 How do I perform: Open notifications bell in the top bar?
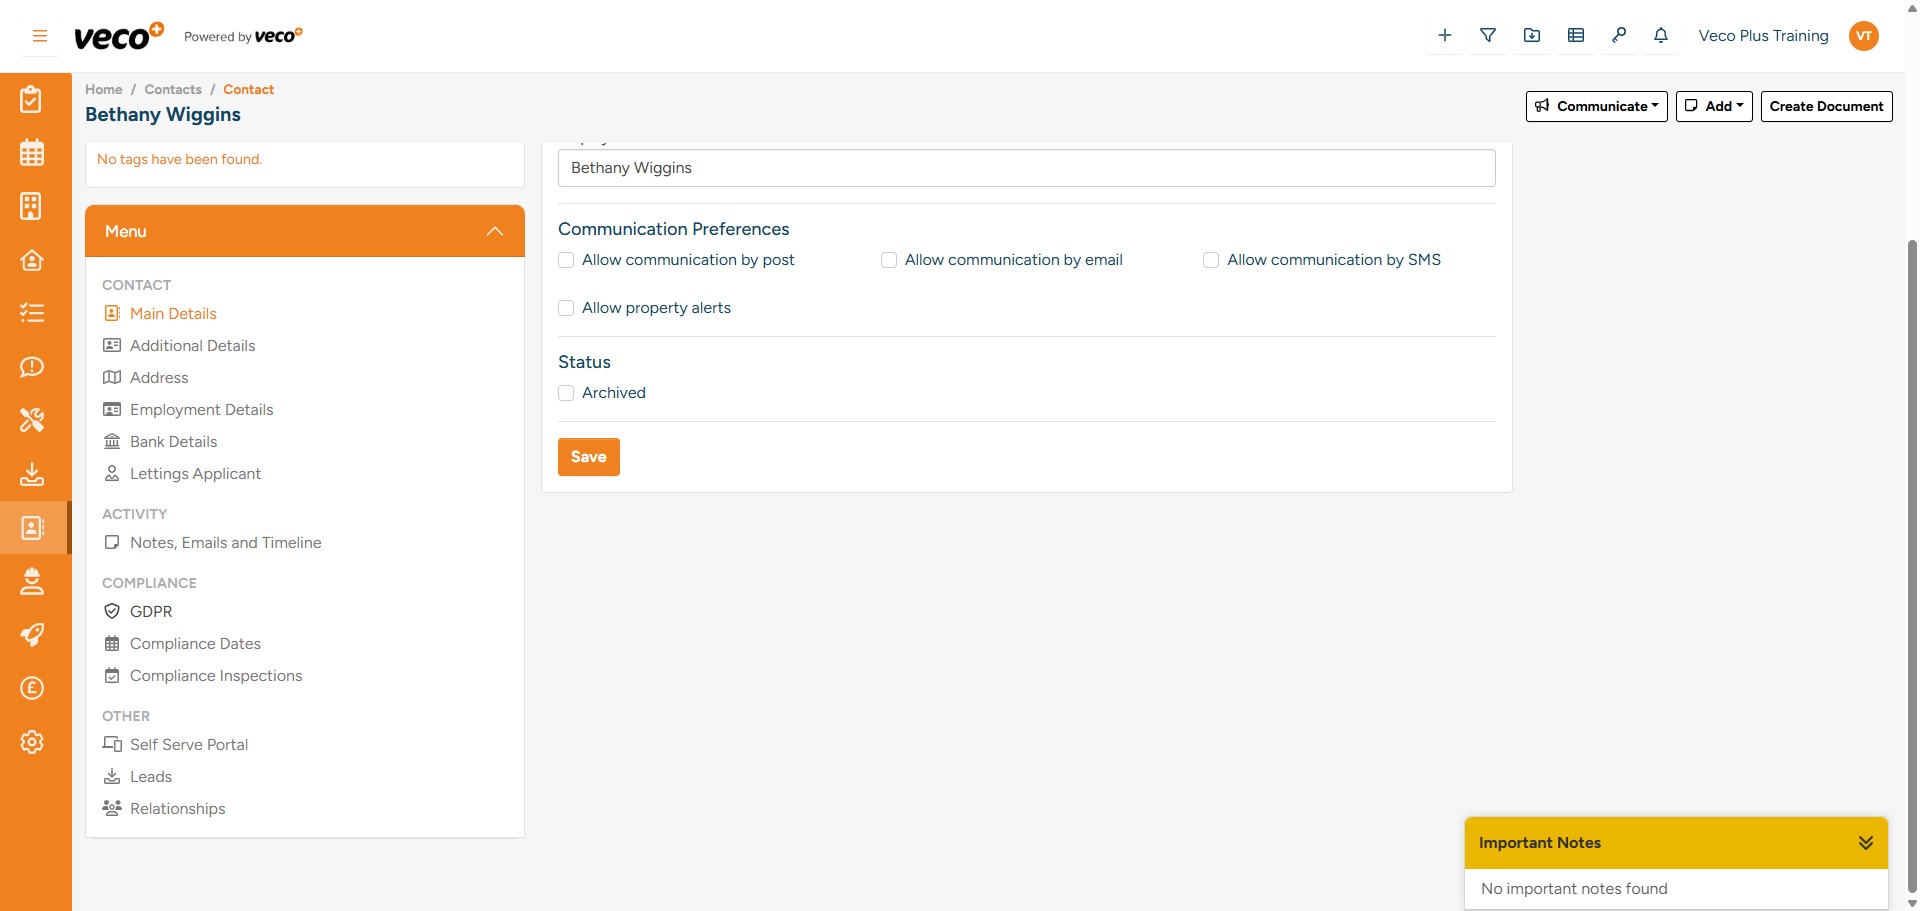(1661, 35)
